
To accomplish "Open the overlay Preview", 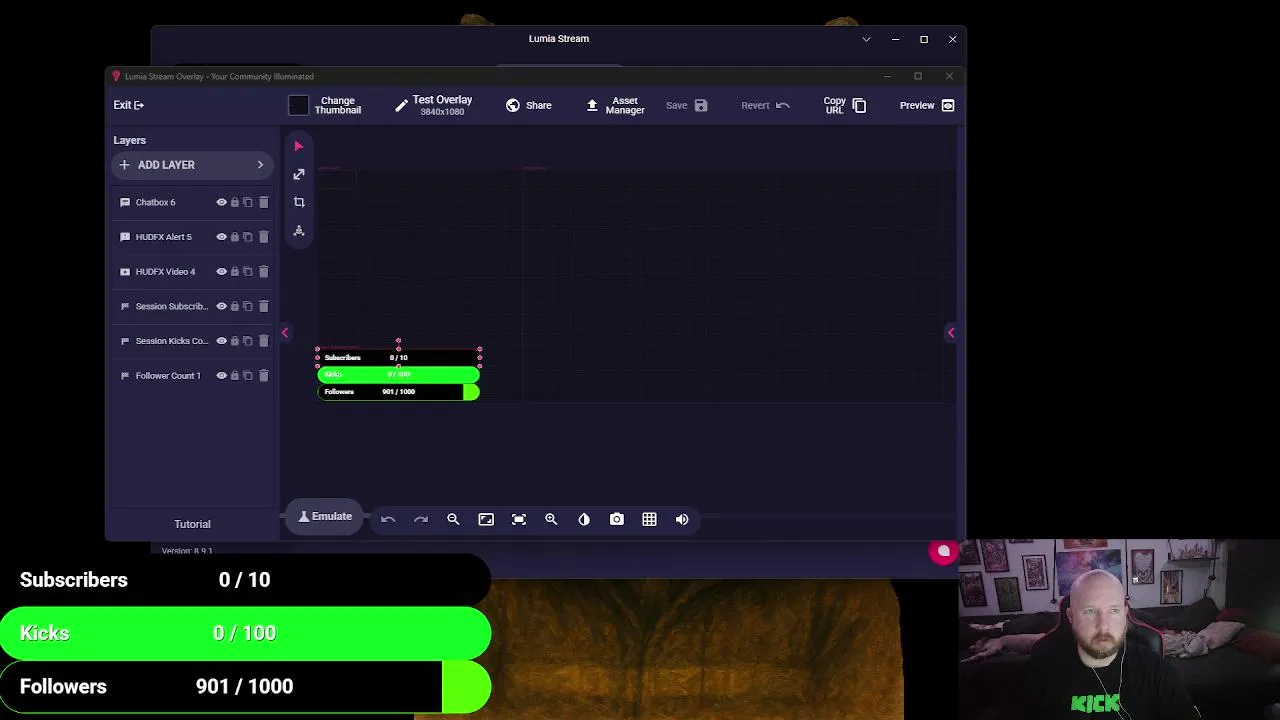I will tap(927, 105).
